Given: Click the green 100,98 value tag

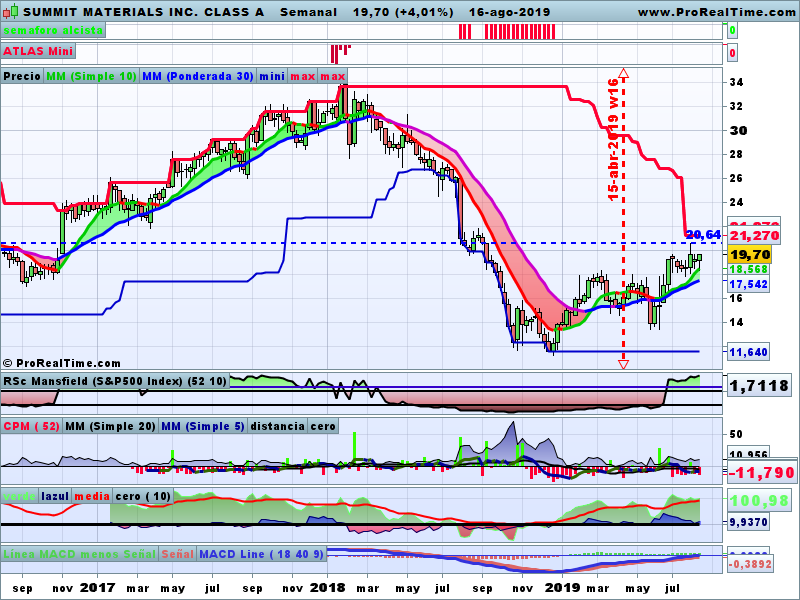Looking at the screenshot, I should point(760,501).
